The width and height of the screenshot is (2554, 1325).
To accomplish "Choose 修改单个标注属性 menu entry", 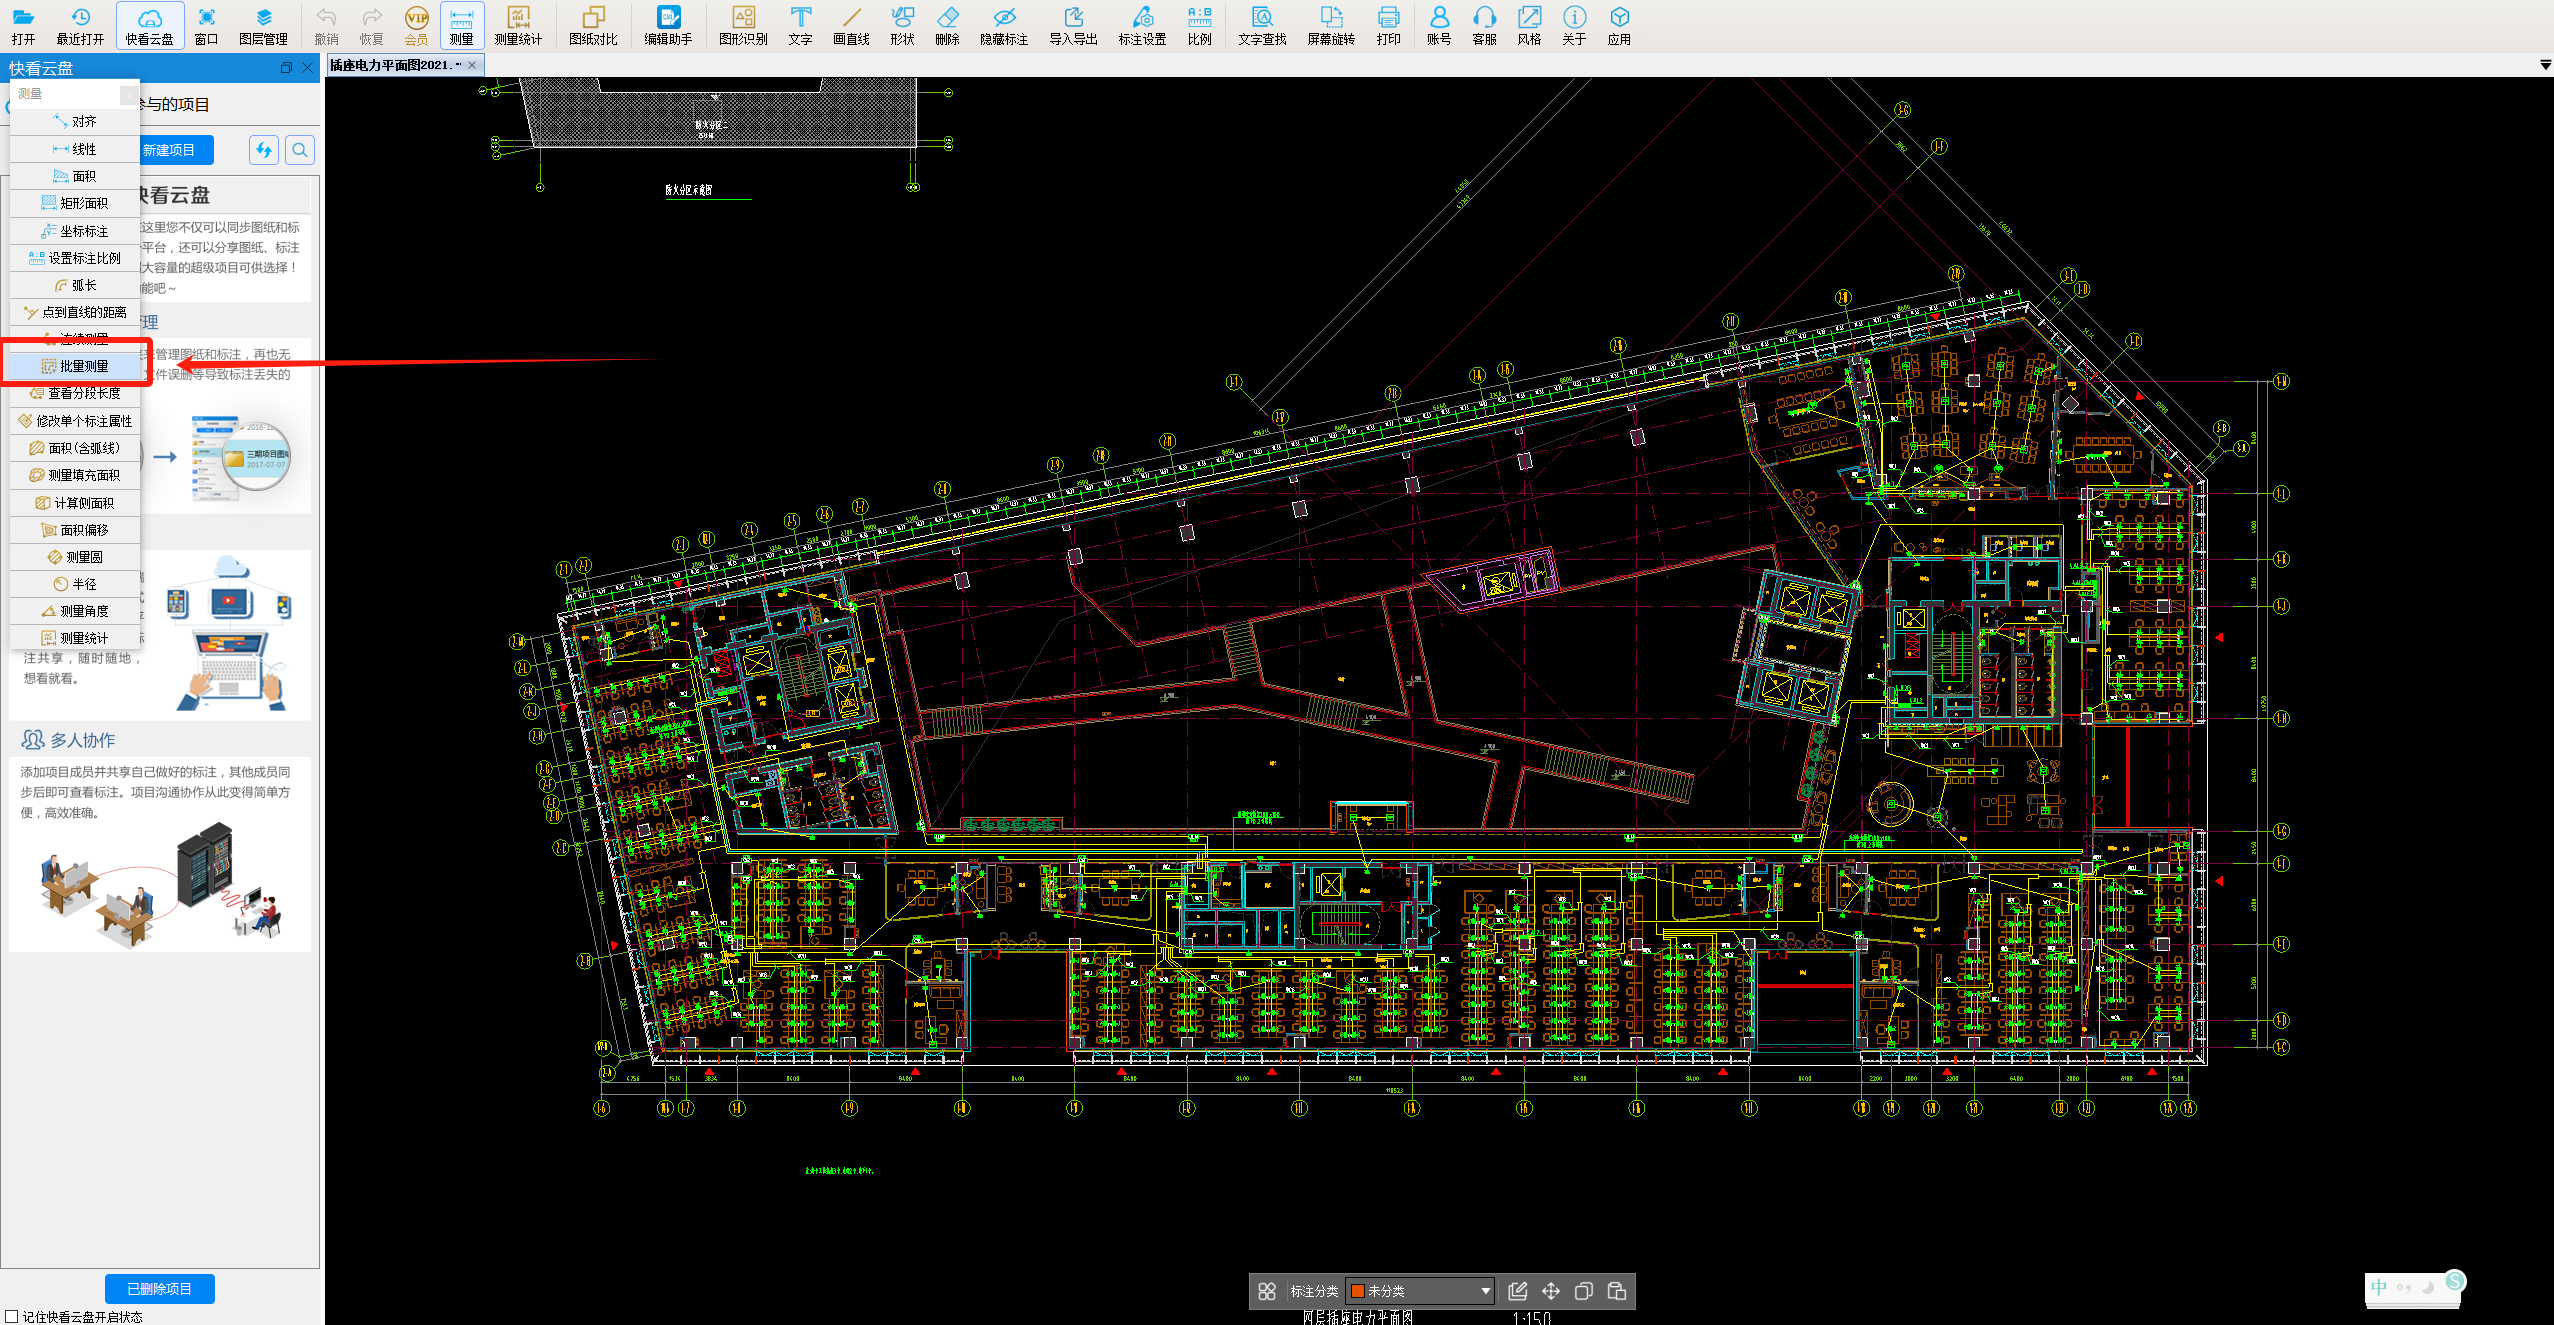I will point(75,421).
